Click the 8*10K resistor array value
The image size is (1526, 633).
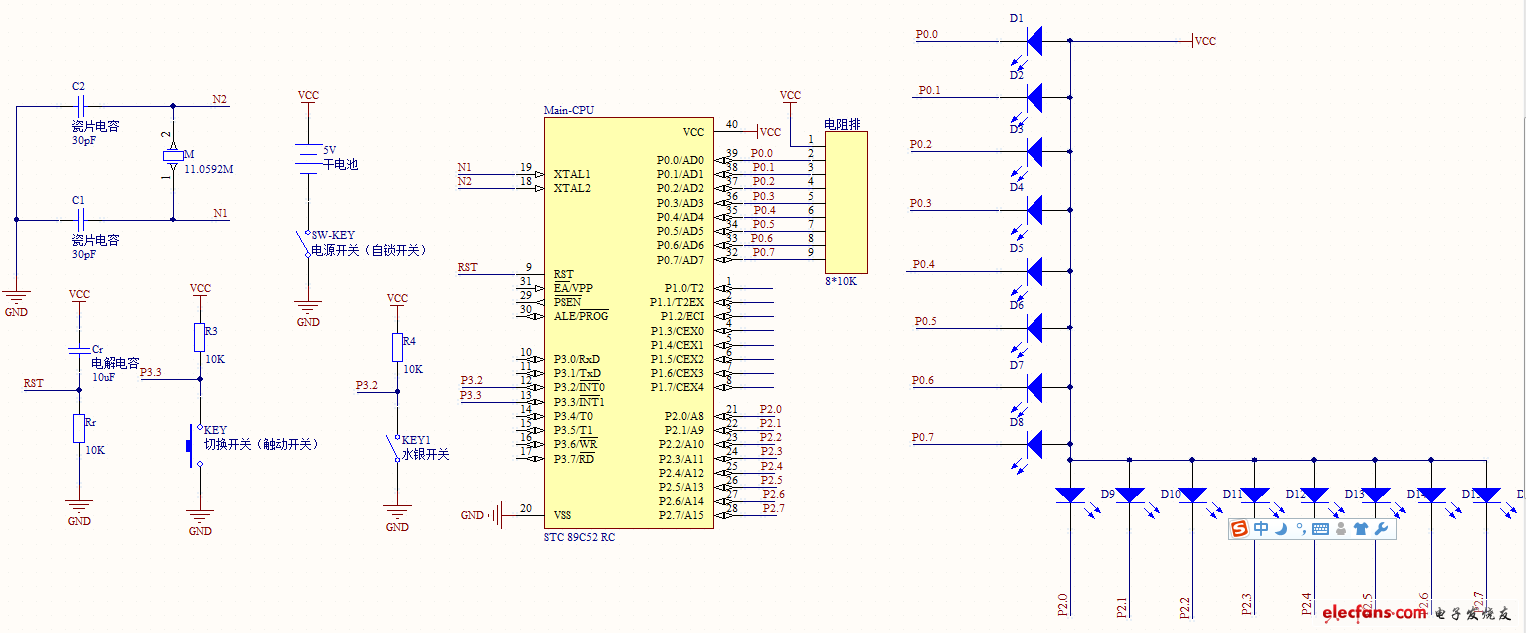point(841,281)
